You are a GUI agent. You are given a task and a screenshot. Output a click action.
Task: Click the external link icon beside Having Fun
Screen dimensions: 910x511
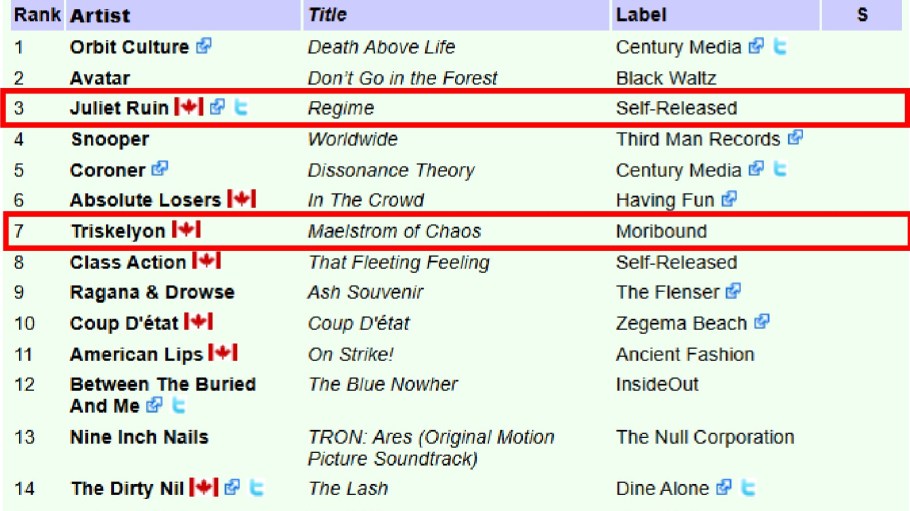pyautogui.click(x=729, y=200)
